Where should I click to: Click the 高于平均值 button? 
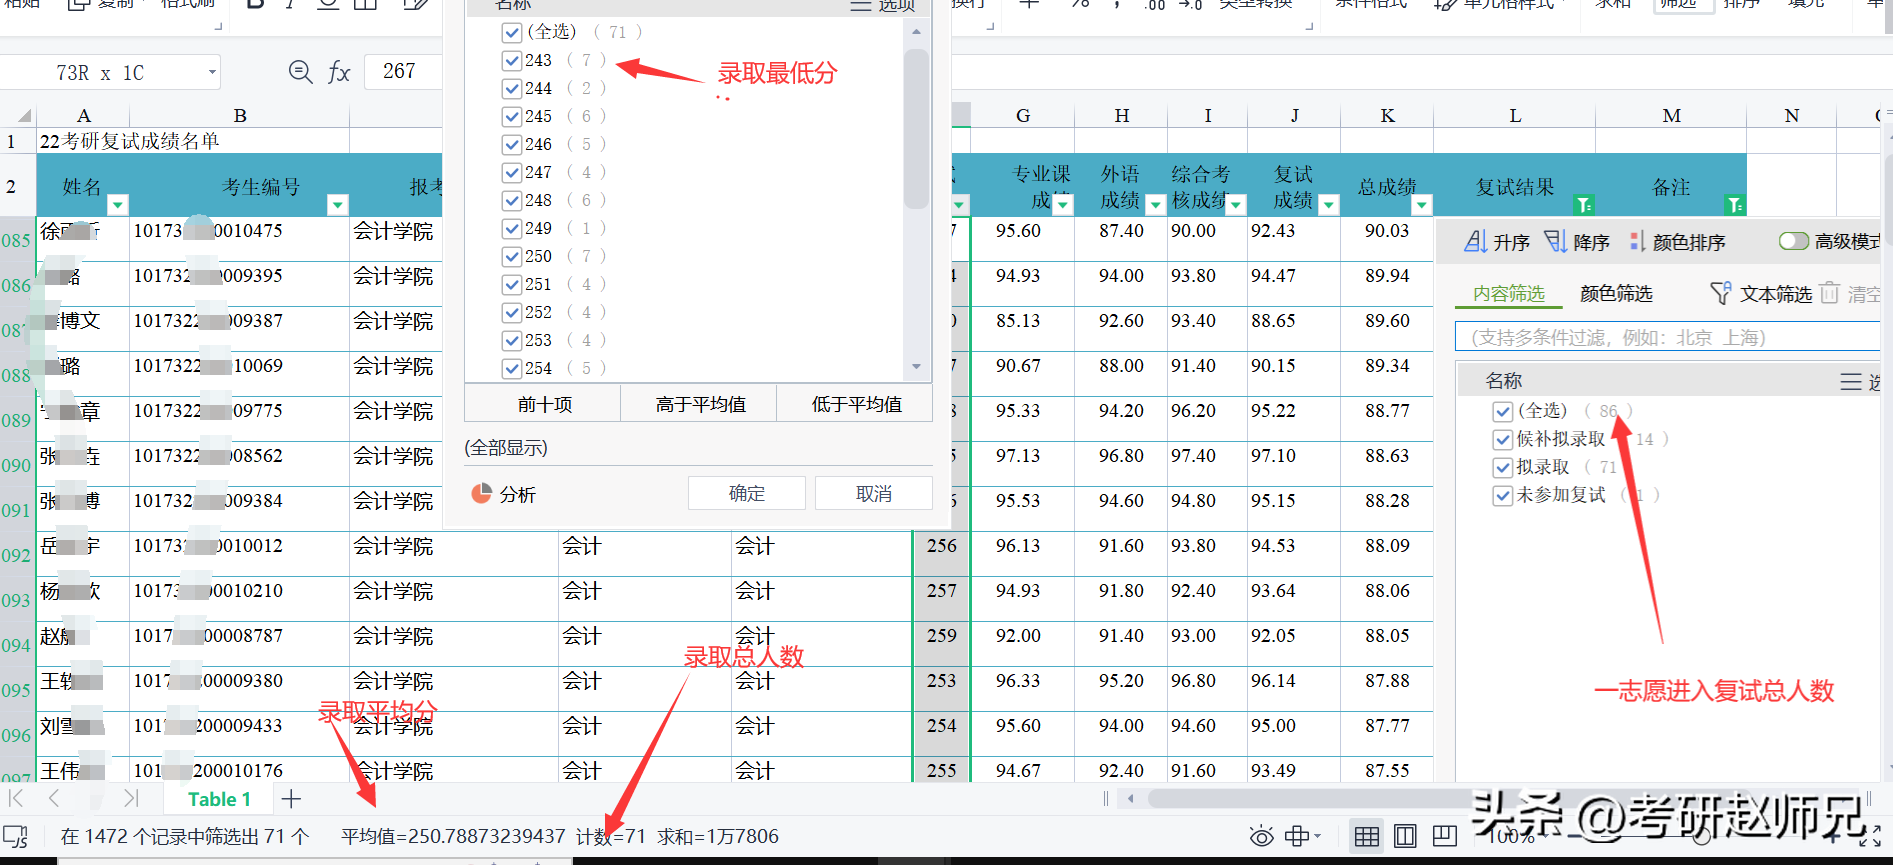pos(700,404)
